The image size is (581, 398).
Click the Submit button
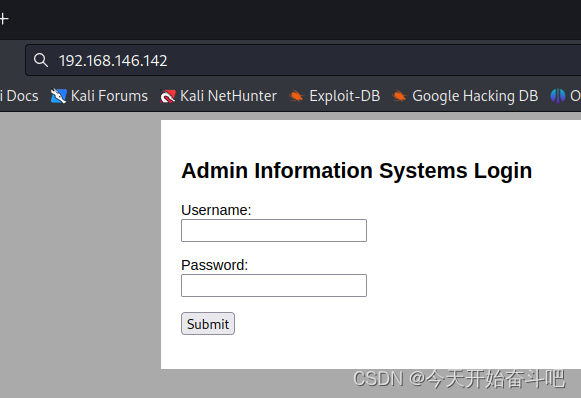(x=208, y=324)
